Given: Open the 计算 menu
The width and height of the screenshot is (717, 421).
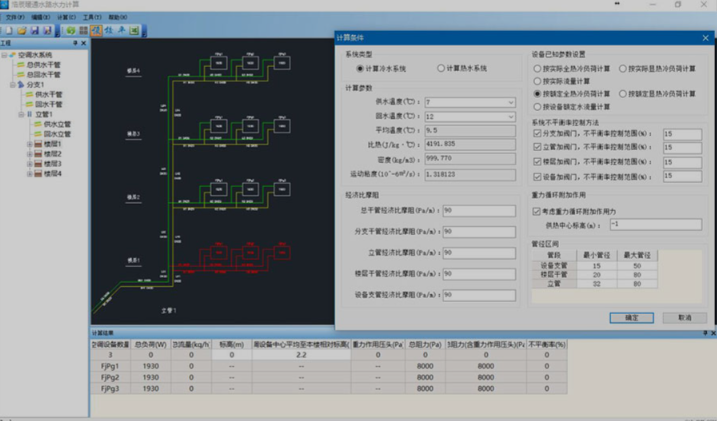Looking at the screenshot, I should (x=67, y=18).
